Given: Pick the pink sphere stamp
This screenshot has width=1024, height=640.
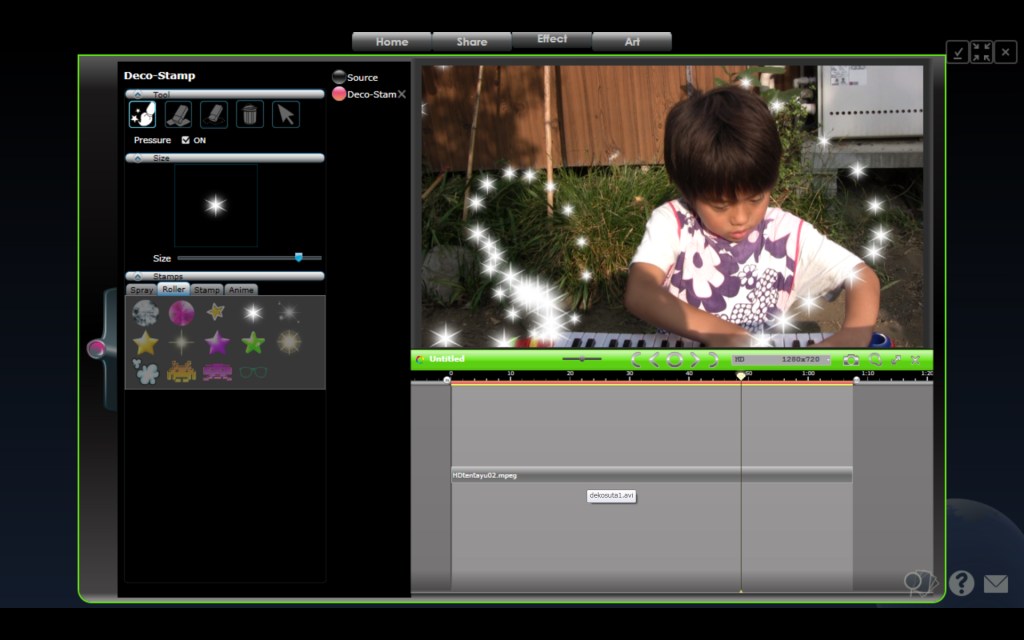Looking at the screenshot, I should (x=181, y=313).
